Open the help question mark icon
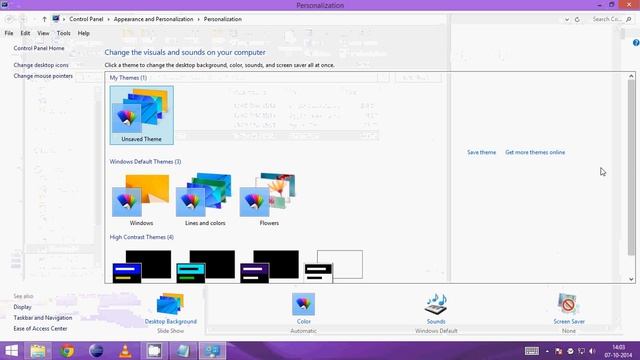Viewport: 640px width, 360px height. click(636, 42)
